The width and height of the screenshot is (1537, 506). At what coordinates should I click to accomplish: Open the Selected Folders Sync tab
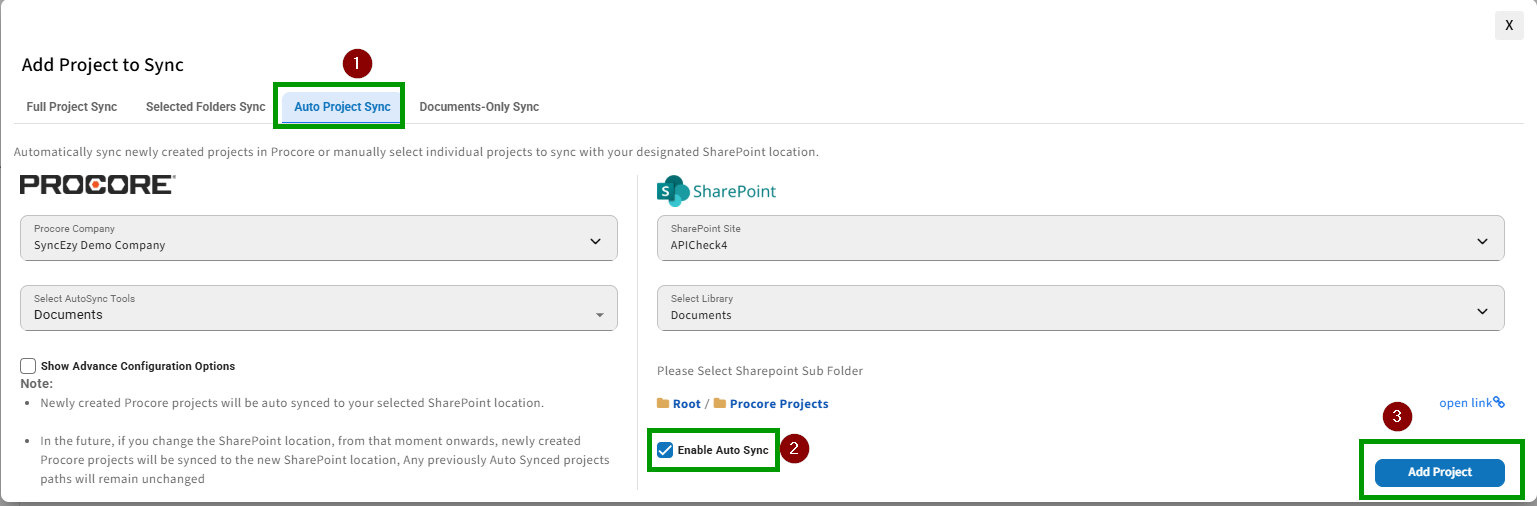pyautogui.click(x=205, y=107)
